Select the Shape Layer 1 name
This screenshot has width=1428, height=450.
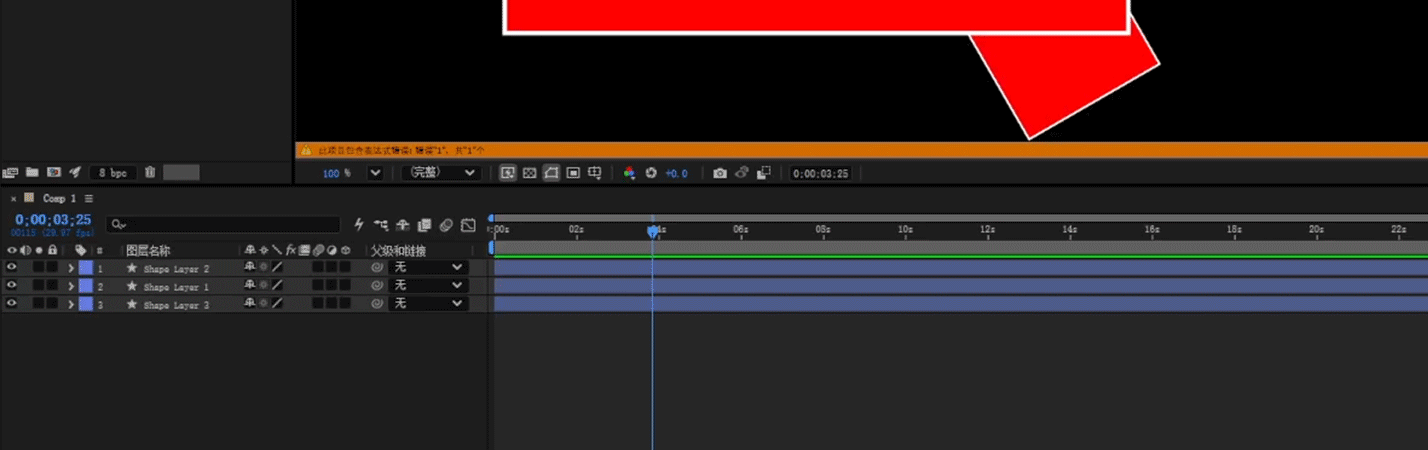point(176,287)
